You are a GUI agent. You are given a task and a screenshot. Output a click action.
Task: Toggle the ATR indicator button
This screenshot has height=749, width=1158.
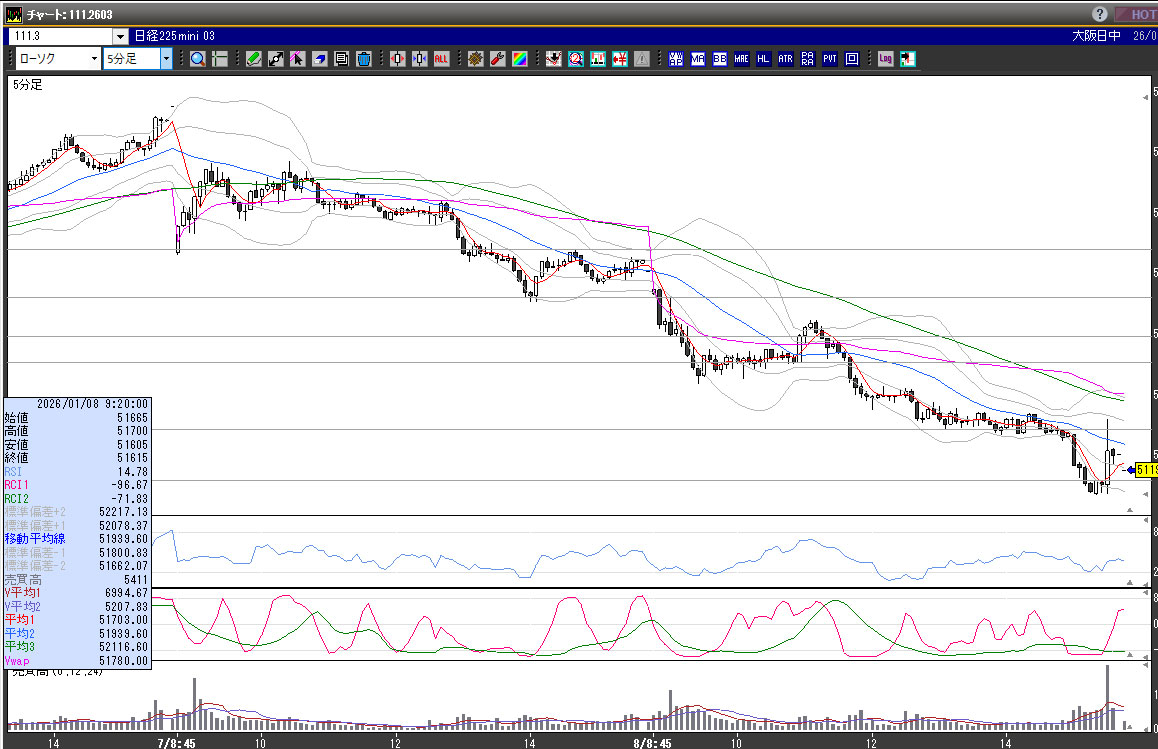[785, 59]
